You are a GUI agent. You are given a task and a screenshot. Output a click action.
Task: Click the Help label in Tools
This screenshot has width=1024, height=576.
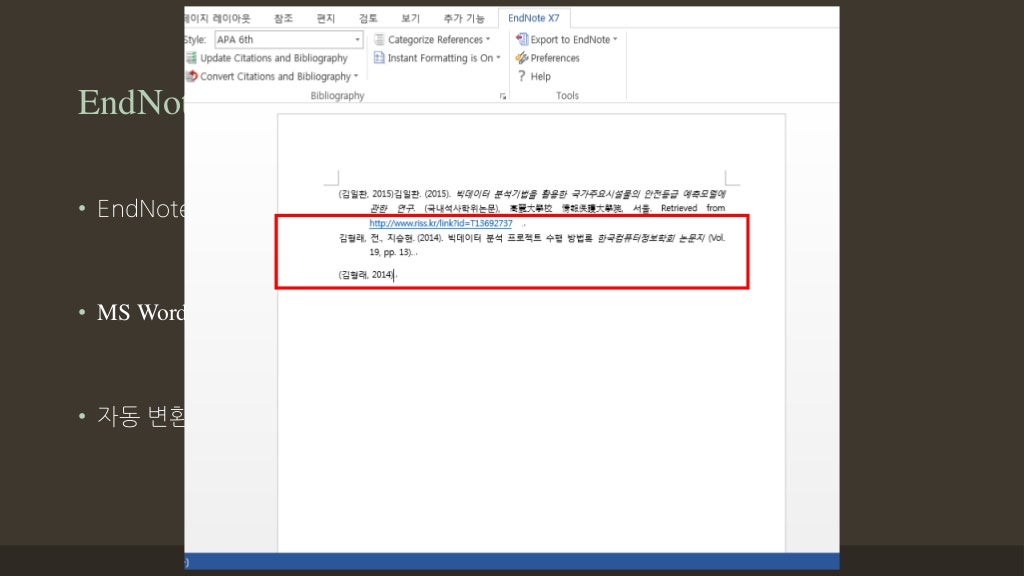(541, 76)
